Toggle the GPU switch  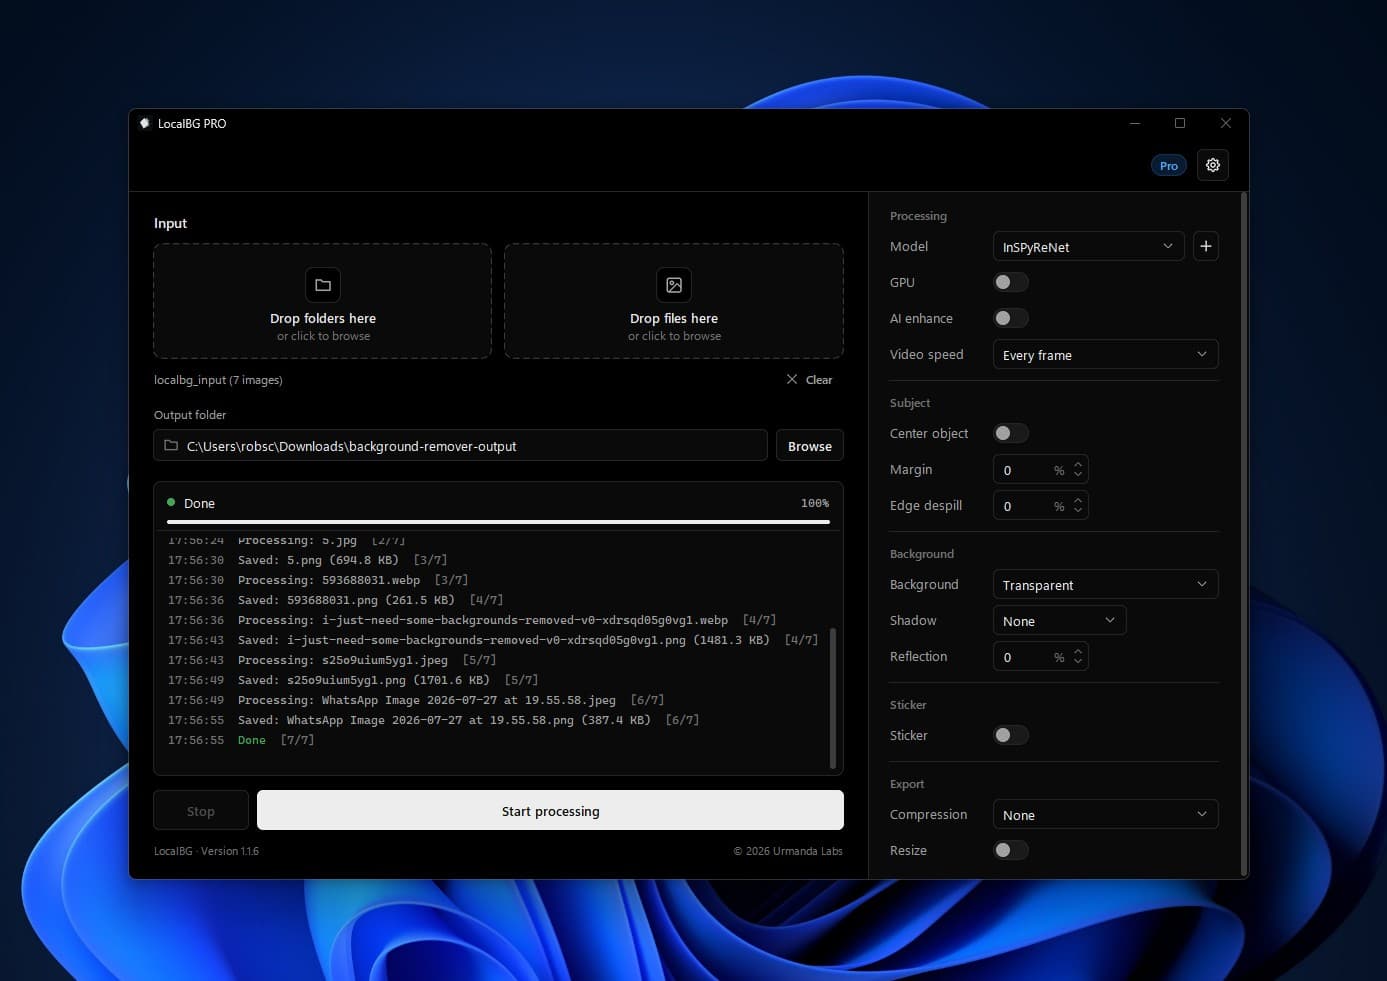(1010, 282)
